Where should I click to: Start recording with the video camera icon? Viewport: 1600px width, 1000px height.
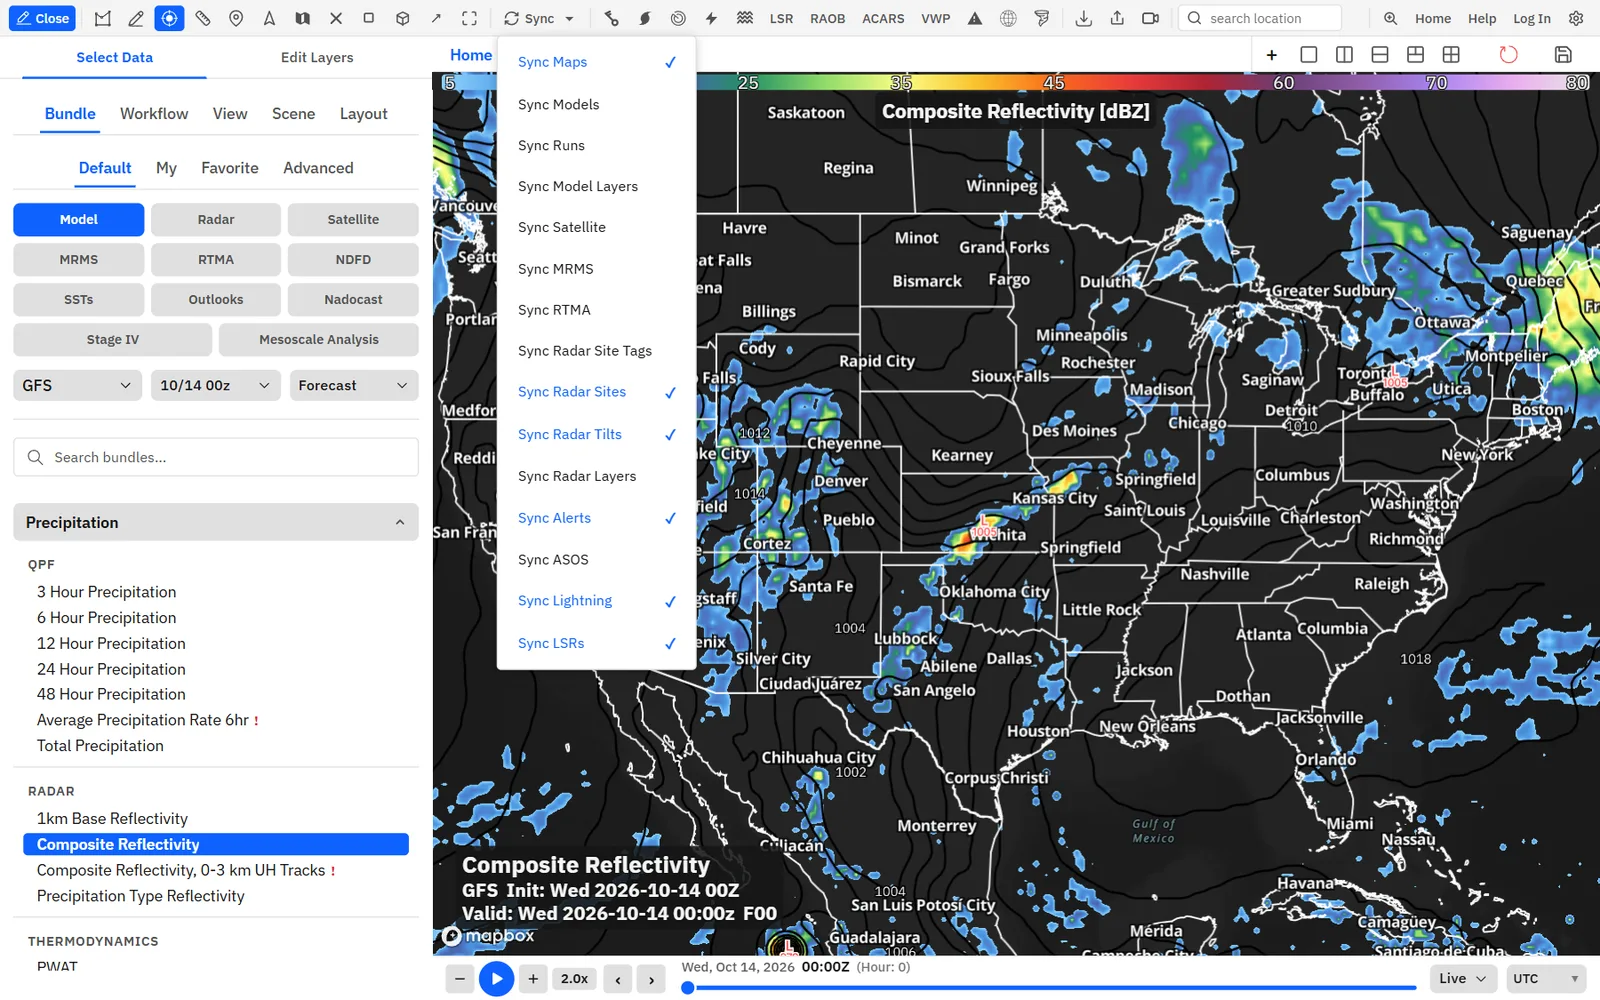1150,18
